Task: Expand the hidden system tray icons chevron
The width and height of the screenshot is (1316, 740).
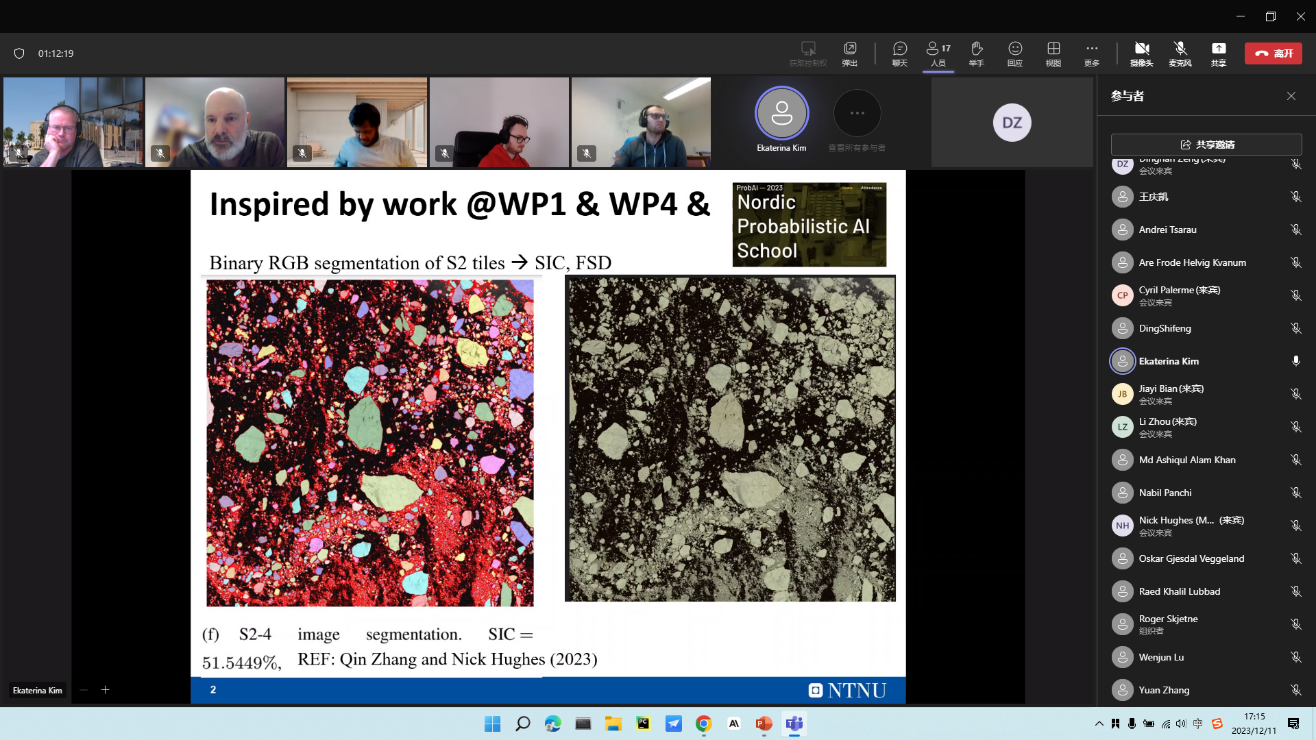Action: coord(1099,723)
